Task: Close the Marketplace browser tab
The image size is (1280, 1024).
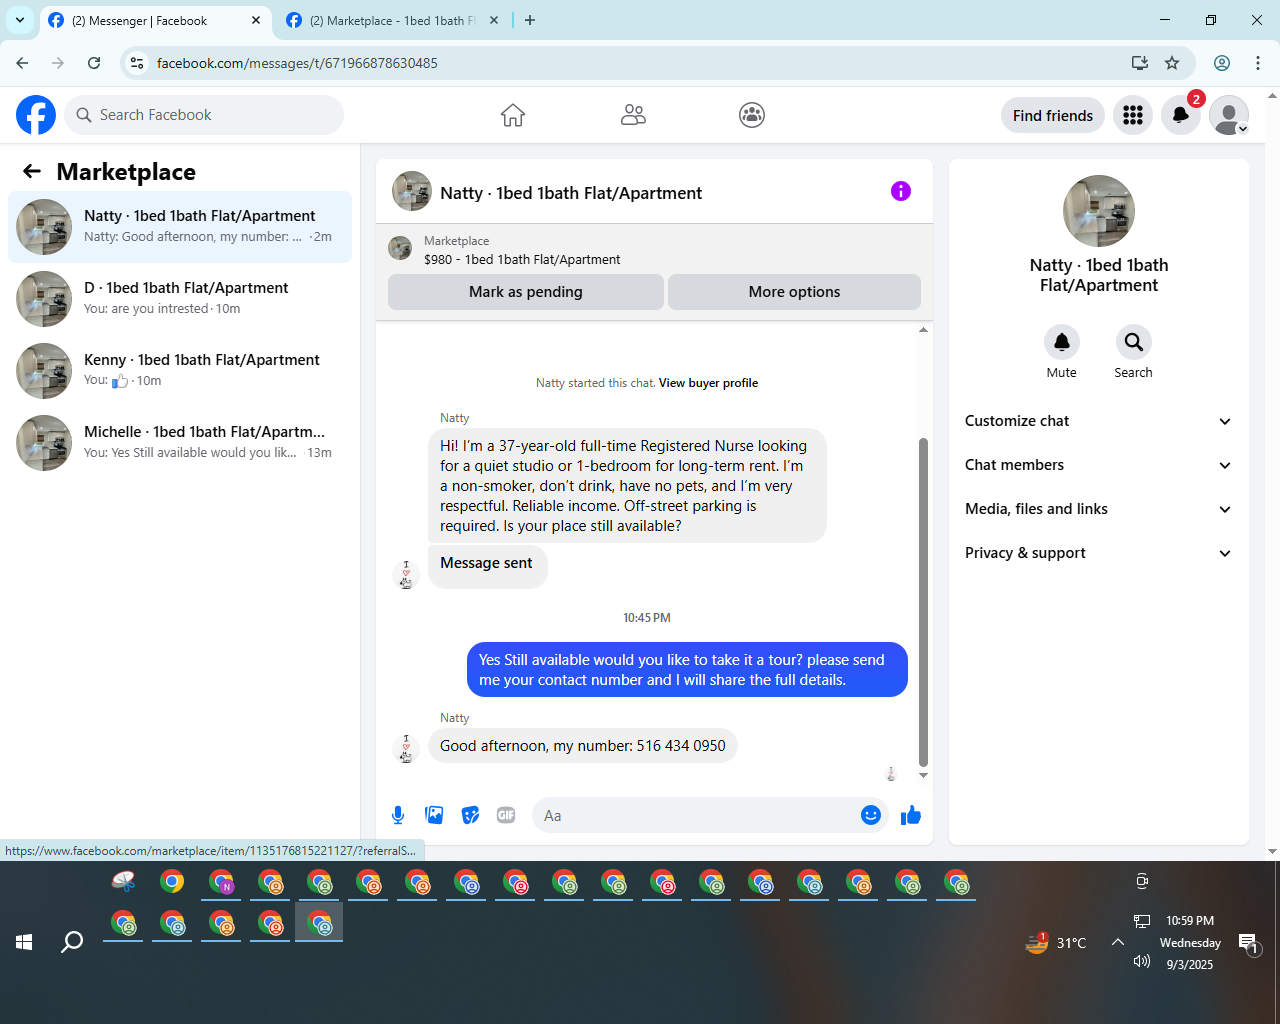Action: pos(494,20)
